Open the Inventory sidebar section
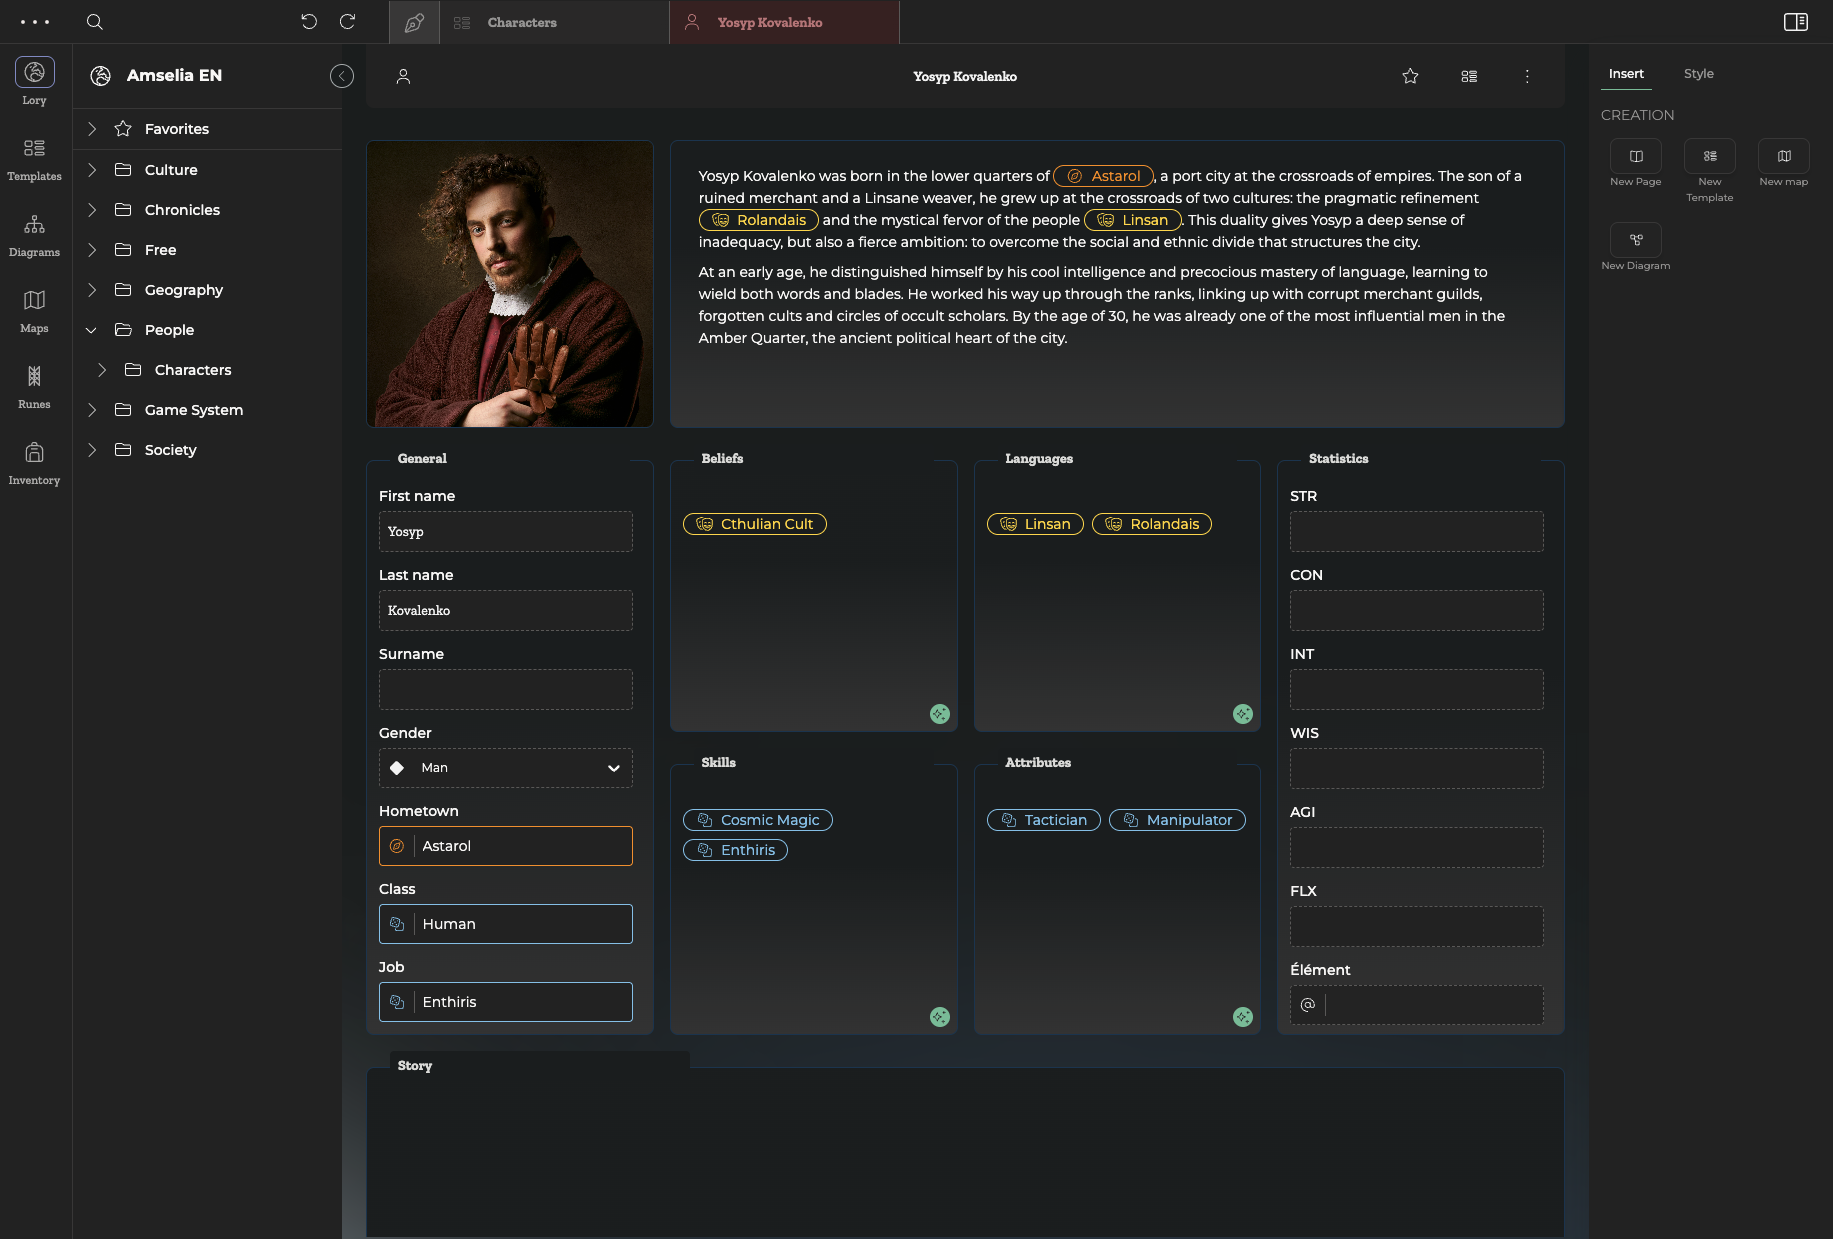 34,462
